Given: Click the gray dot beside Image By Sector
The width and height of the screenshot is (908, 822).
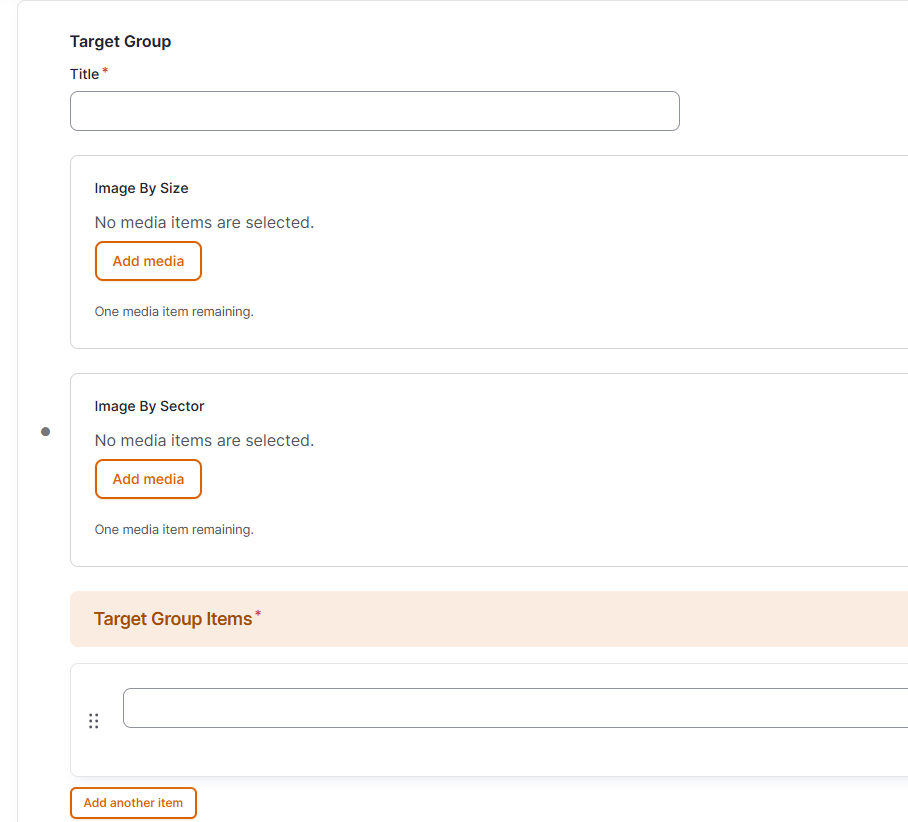Looking at the screenshot, I should [x=45, y=432].
